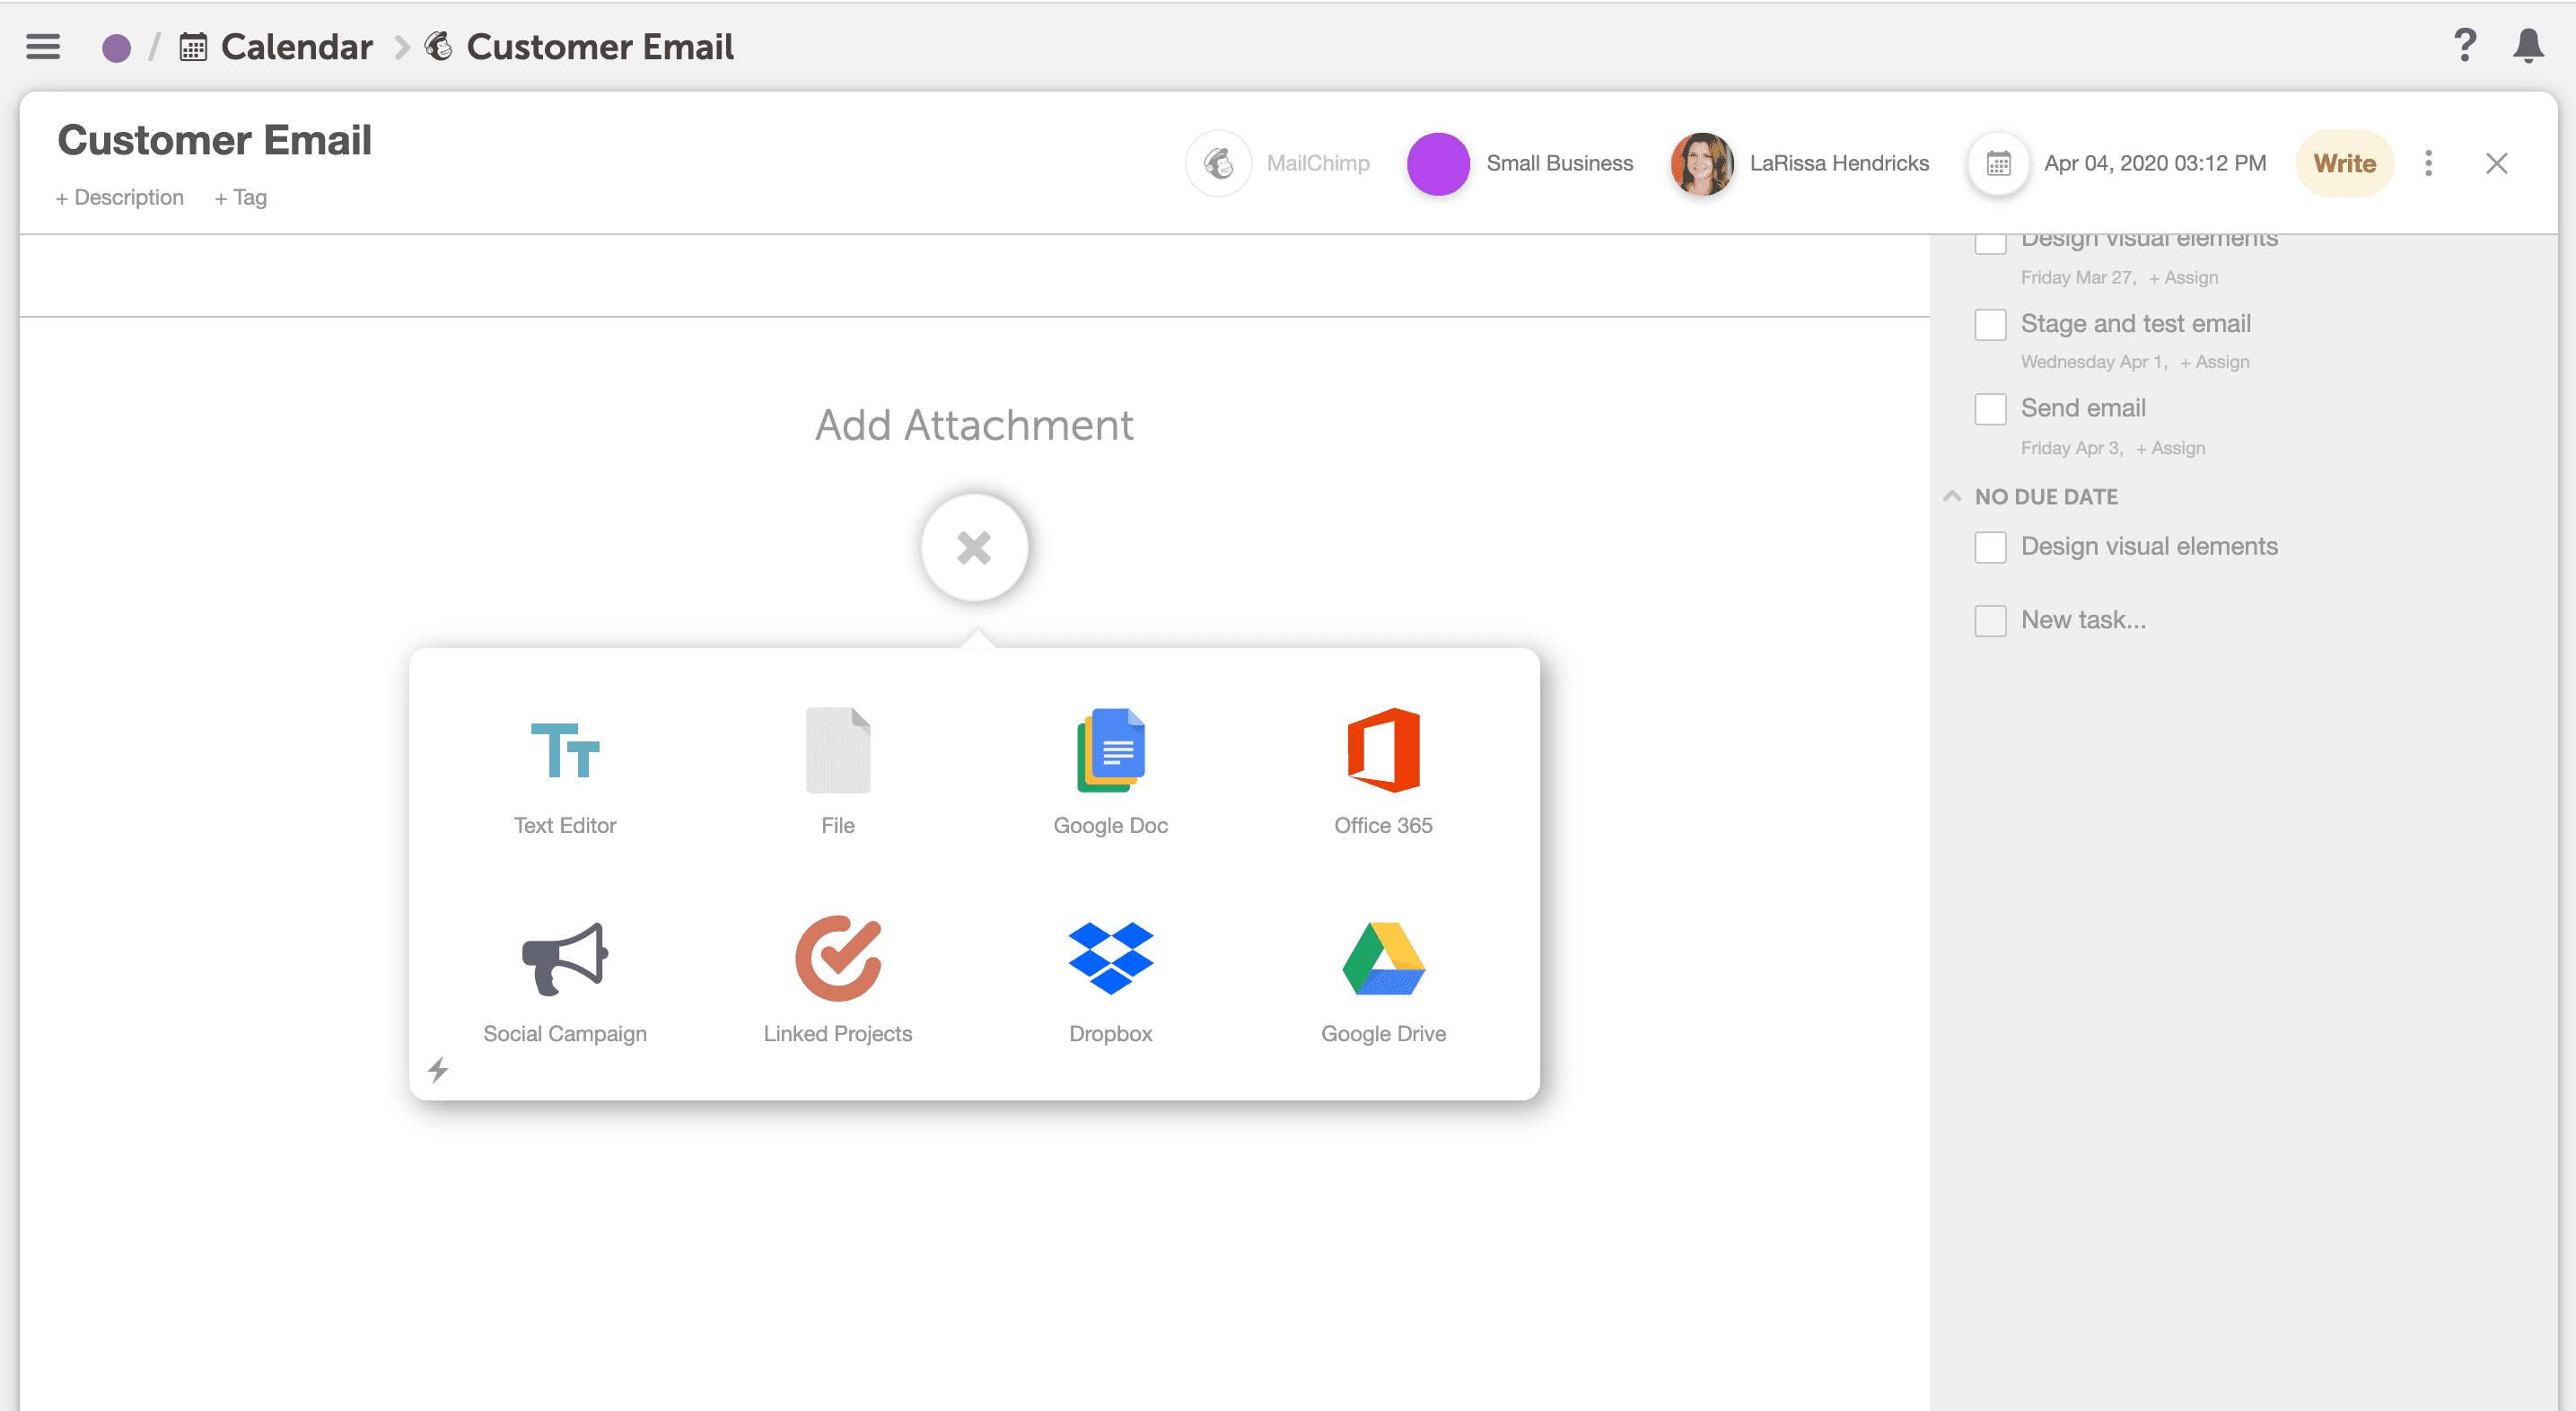Image resolution: width=2576 pixels, height=1411 pixels.
Task: Open the help question mark
Action: [2465, 46]
